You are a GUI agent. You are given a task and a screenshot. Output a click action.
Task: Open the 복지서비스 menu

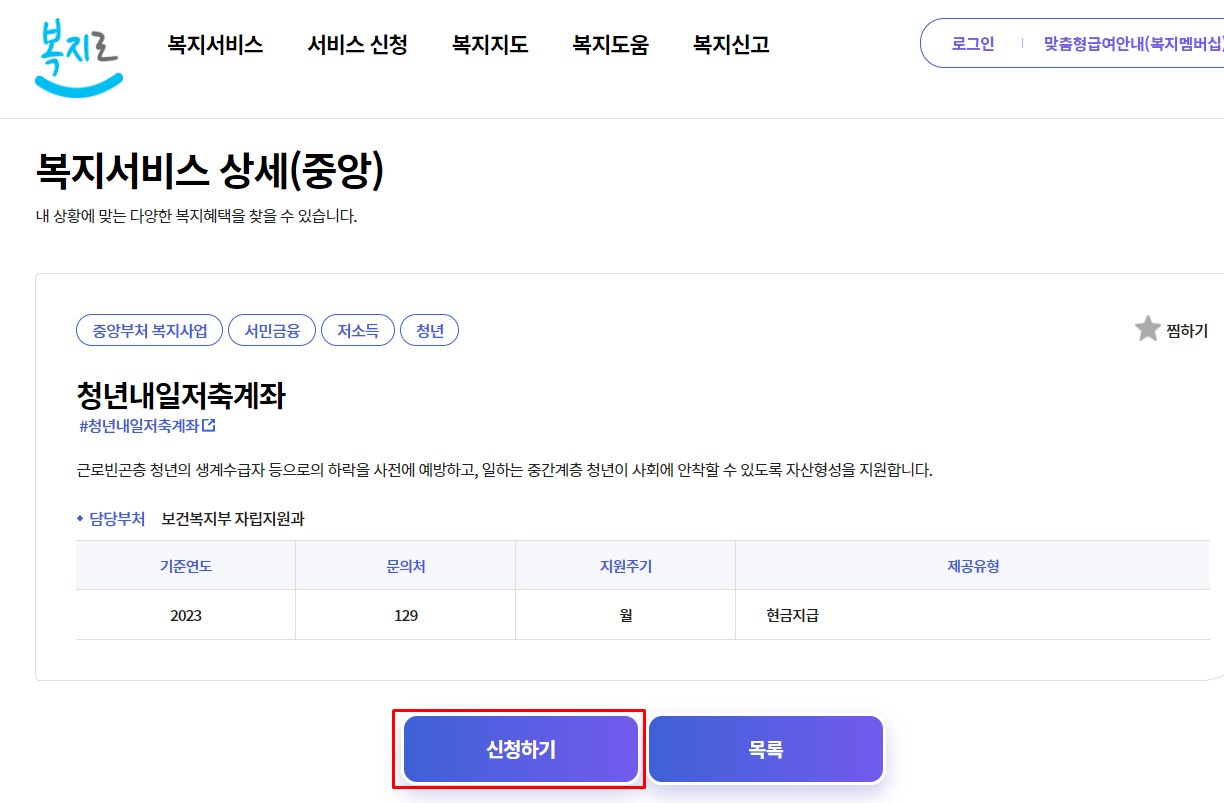[x=215, y=44]
